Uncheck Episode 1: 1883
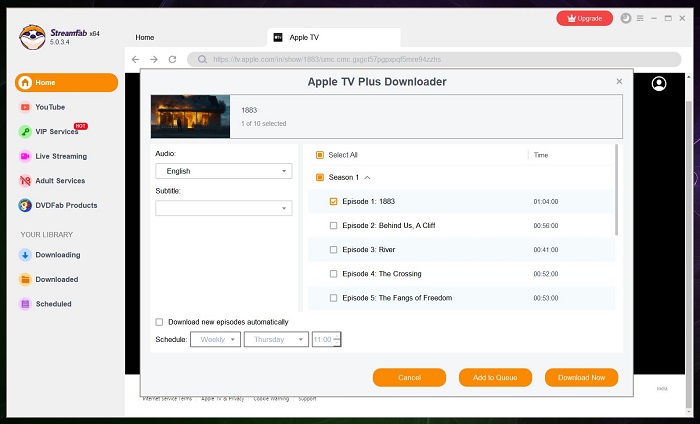700x424 pixels. (x=333, y=201)
